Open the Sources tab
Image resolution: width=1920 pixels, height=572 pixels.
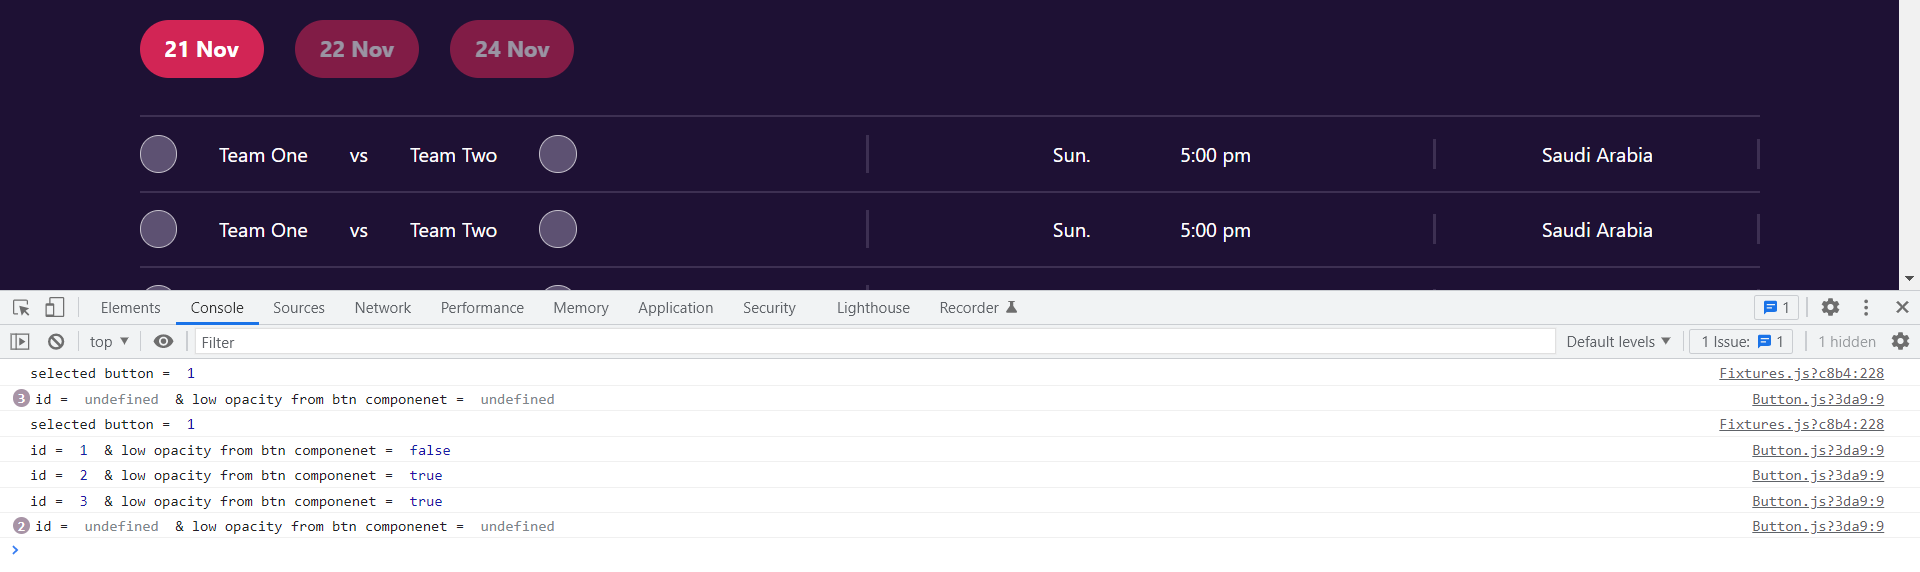pos(299,308)
